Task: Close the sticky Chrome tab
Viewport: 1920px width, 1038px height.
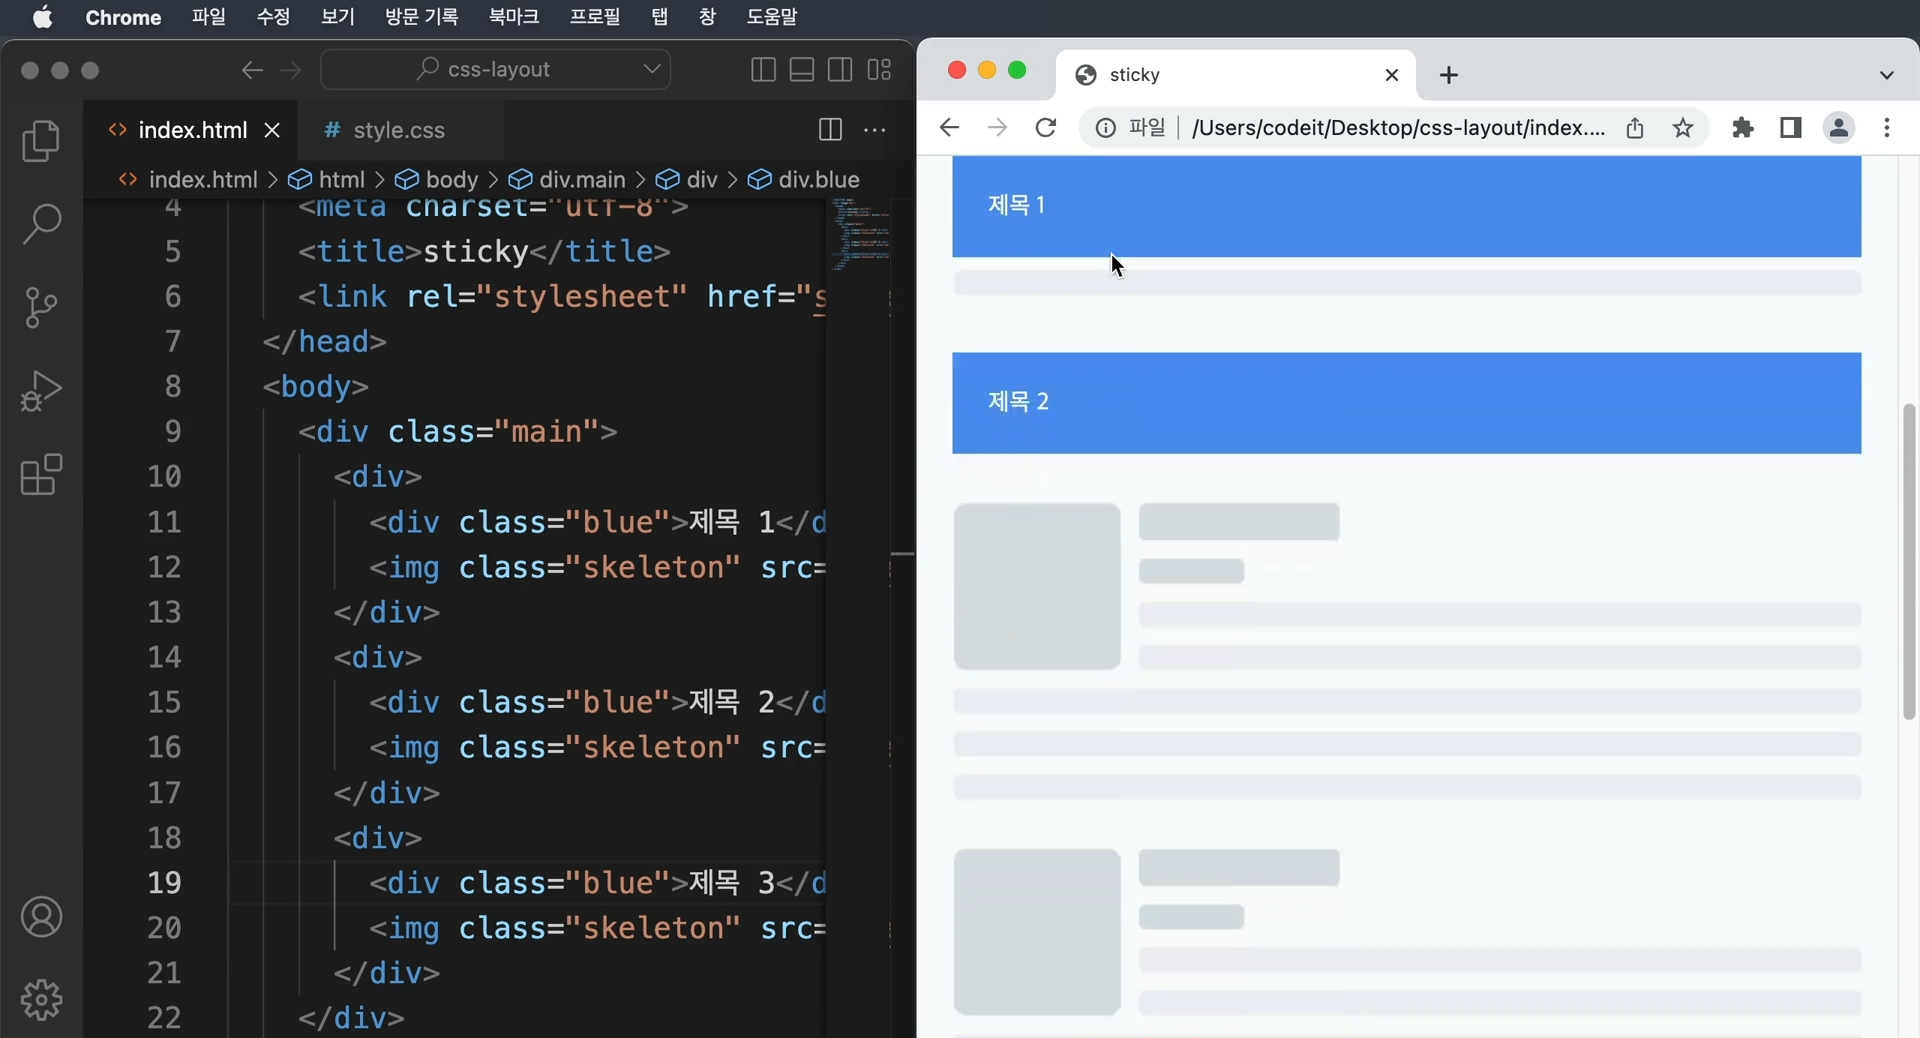Action: point(1392,75)
